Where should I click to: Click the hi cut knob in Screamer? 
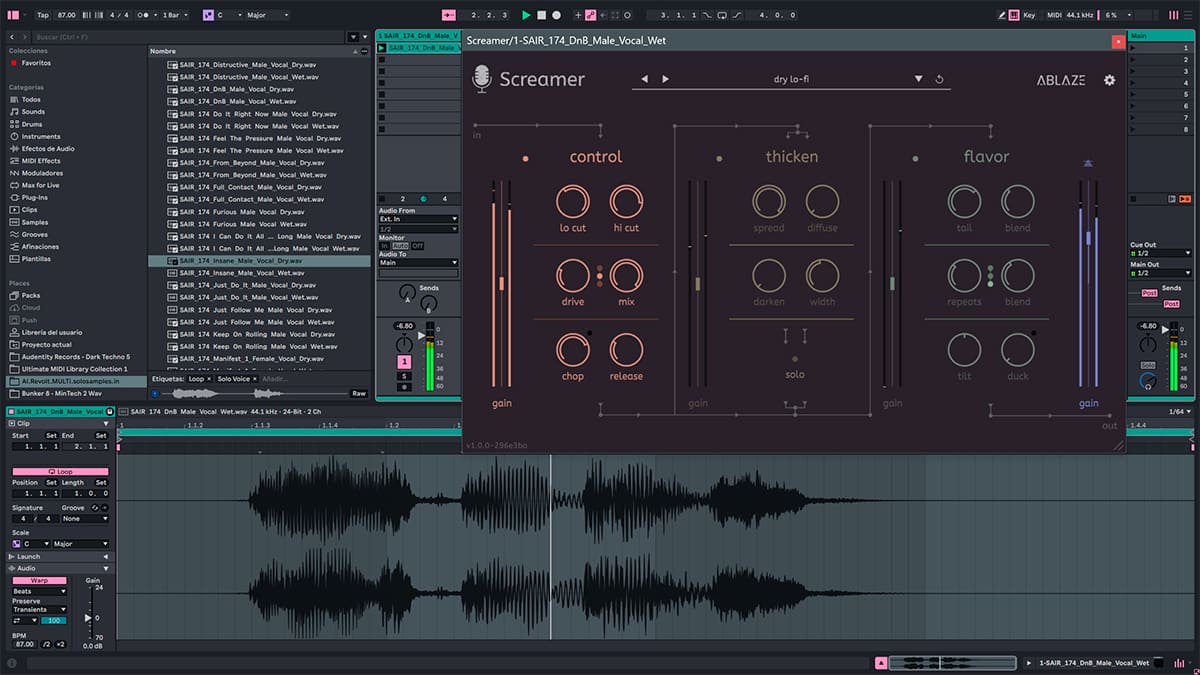click(x=626, y=202)
